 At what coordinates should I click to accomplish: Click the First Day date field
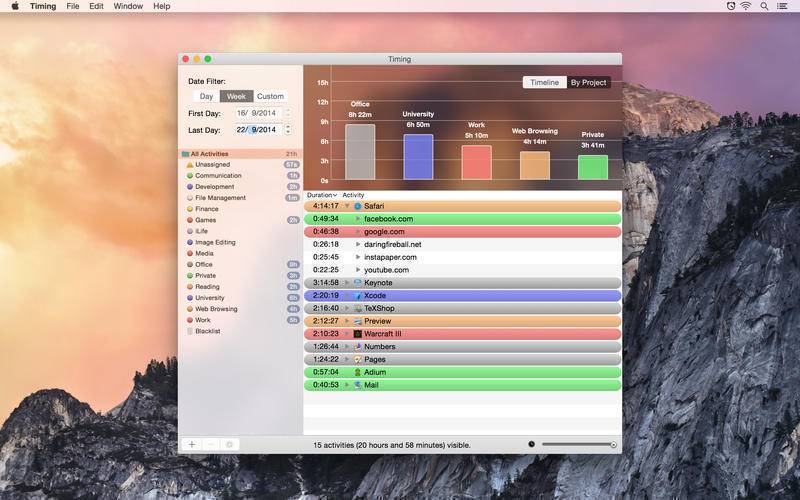click(258, 113)
